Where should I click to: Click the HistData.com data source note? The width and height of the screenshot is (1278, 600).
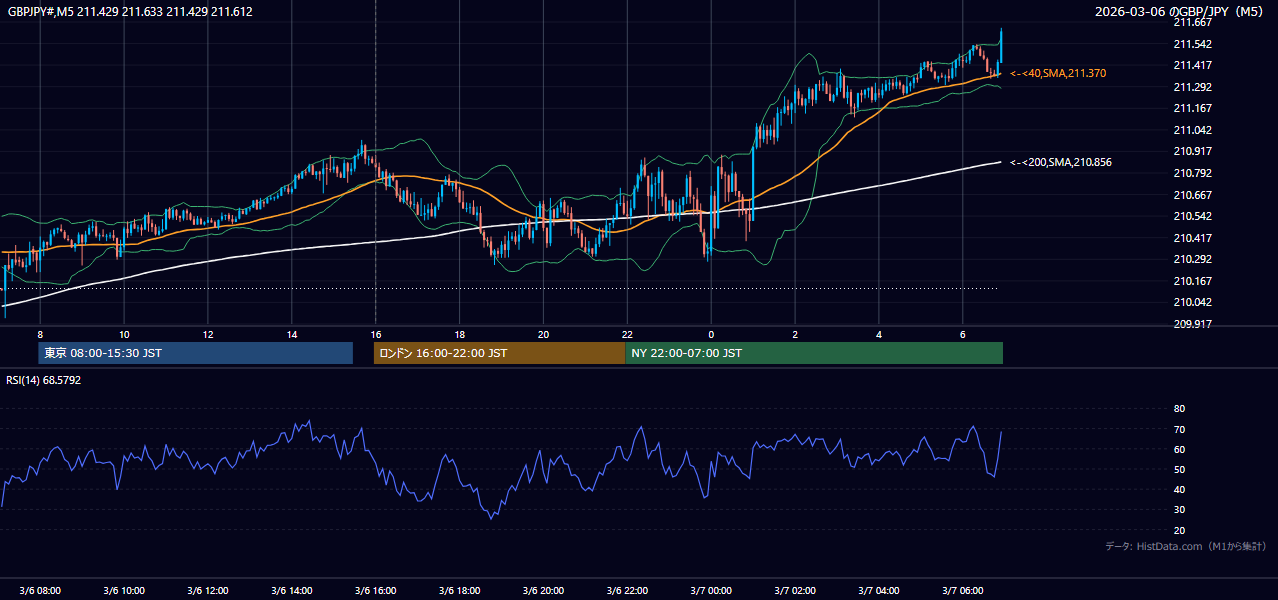(1186, 546)
